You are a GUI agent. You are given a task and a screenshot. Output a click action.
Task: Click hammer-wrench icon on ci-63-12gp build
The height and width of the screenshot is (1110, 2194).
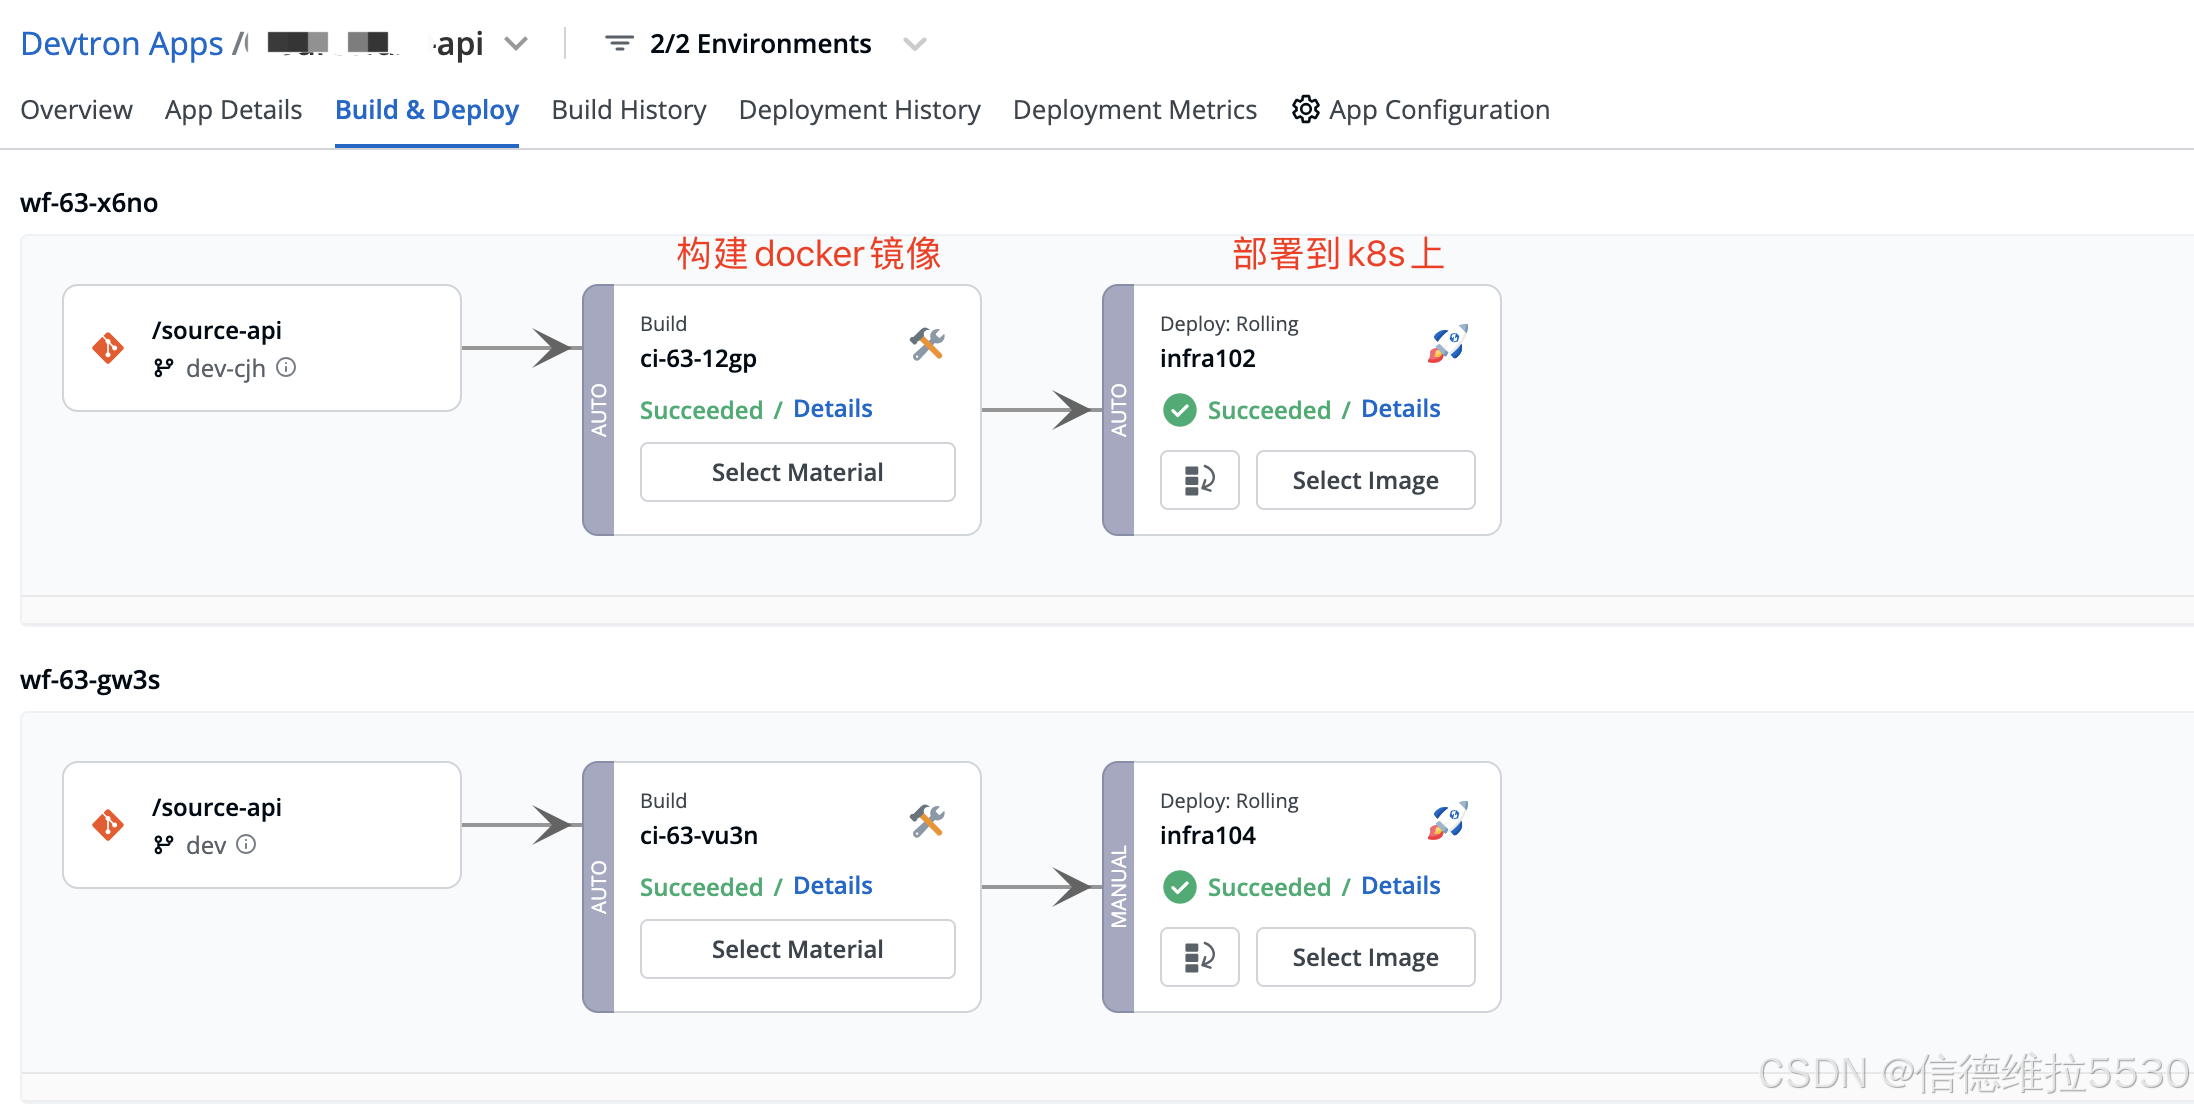[x=927, y=344]
